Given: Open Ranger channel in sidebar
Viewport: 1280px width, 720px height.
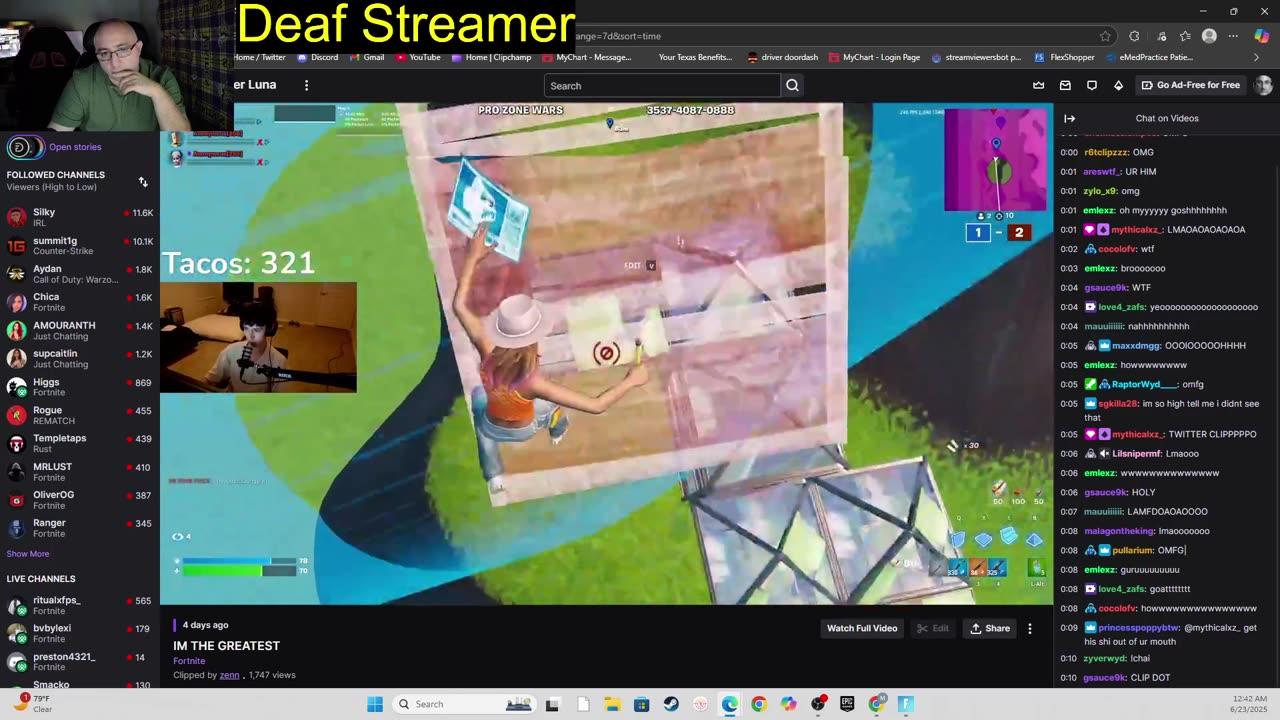Looking at the screenshot, I should [x=80, y=528].
